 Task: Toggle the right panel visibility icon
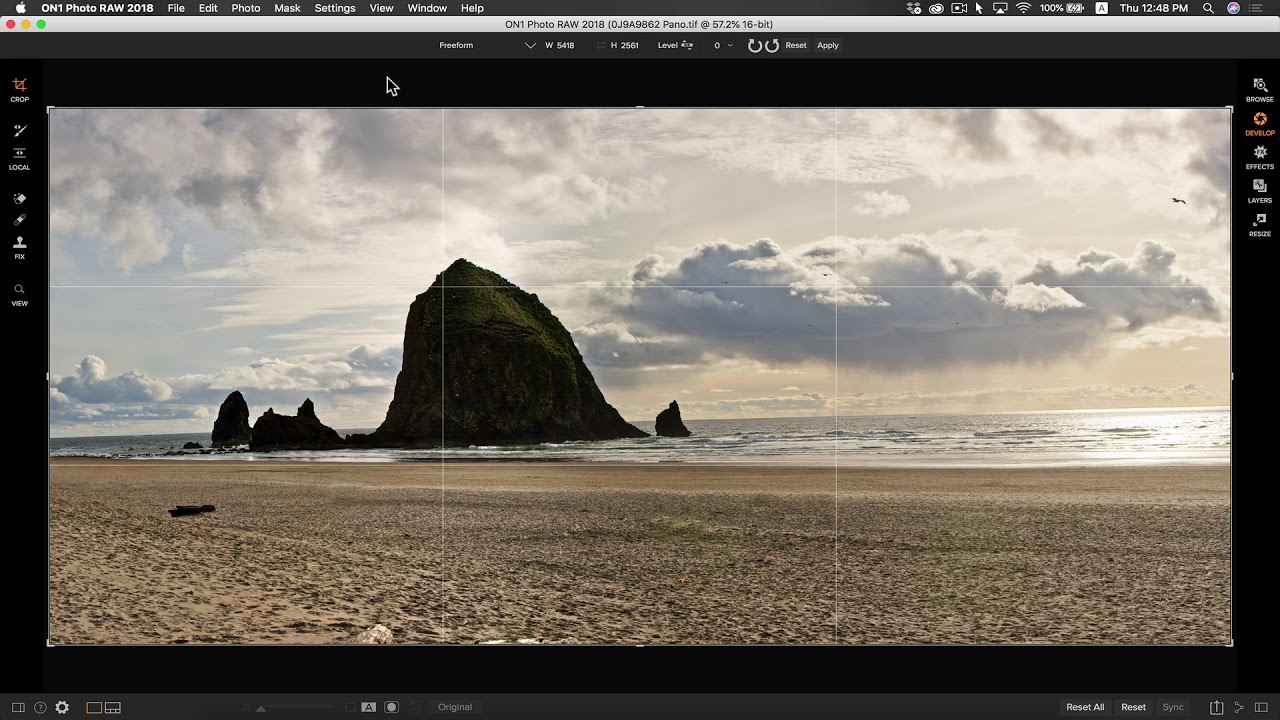coord(1261,707)
